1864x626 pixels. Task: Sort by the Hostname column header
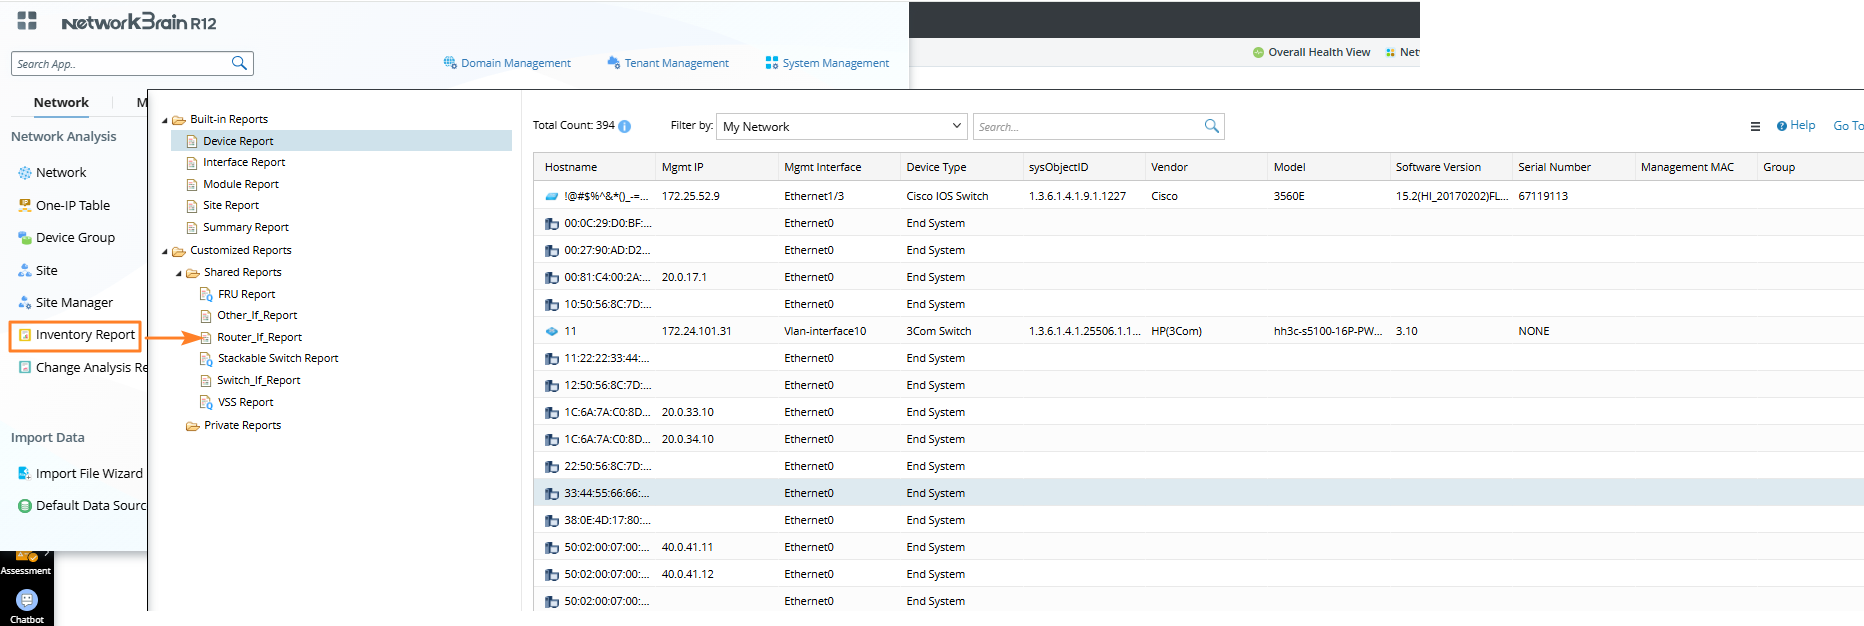click(x=571, y=167)
